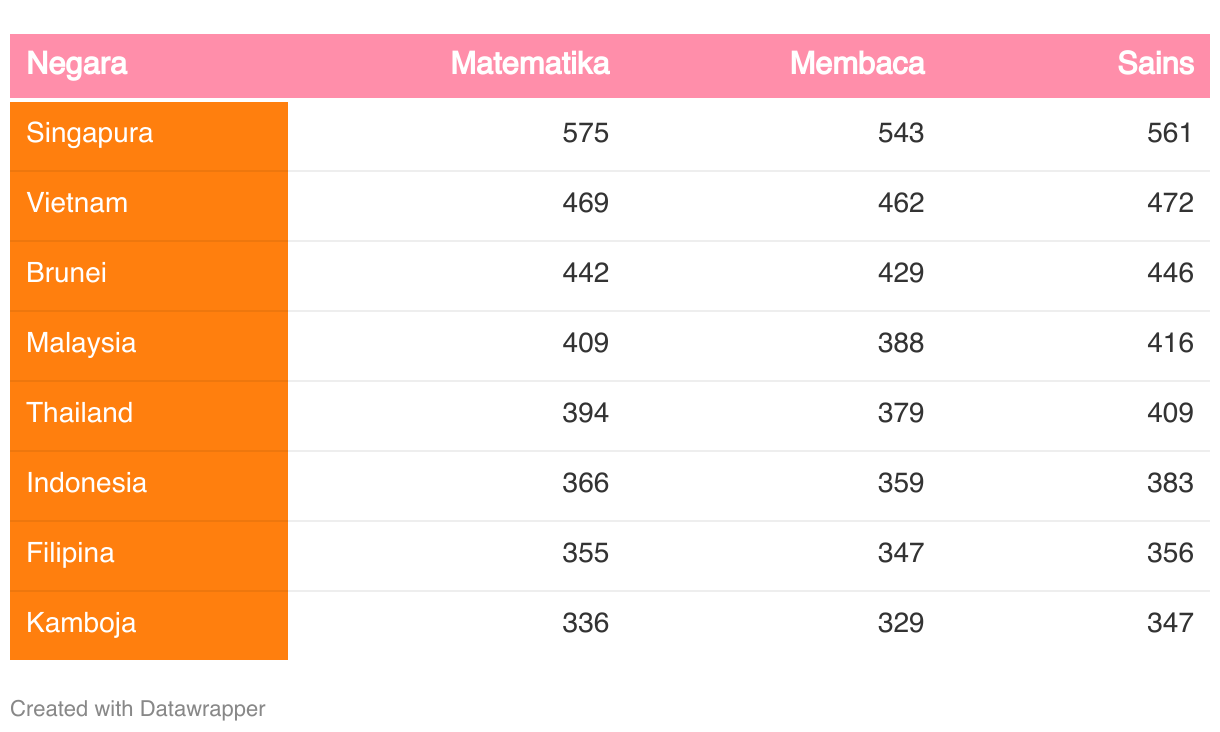Viewport: 1220px width, 732px height.
Task: Select the Malaysia row label
Action: coord(81,343)
